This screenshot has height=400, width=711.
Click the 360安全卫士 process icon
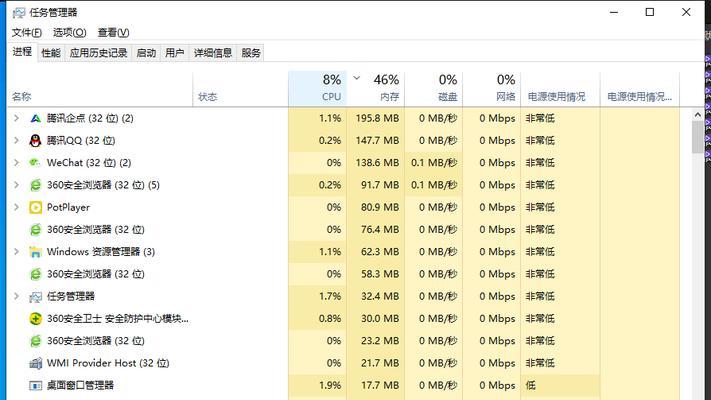click(35, 318)
